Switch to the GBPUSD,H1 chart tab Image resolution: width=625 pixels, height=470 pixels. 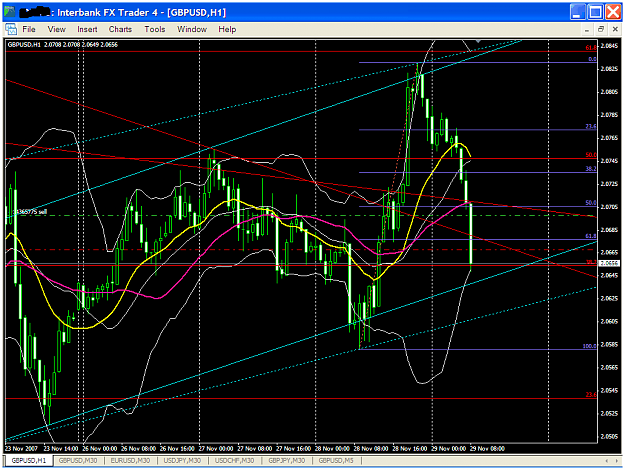tap(29, 460)
